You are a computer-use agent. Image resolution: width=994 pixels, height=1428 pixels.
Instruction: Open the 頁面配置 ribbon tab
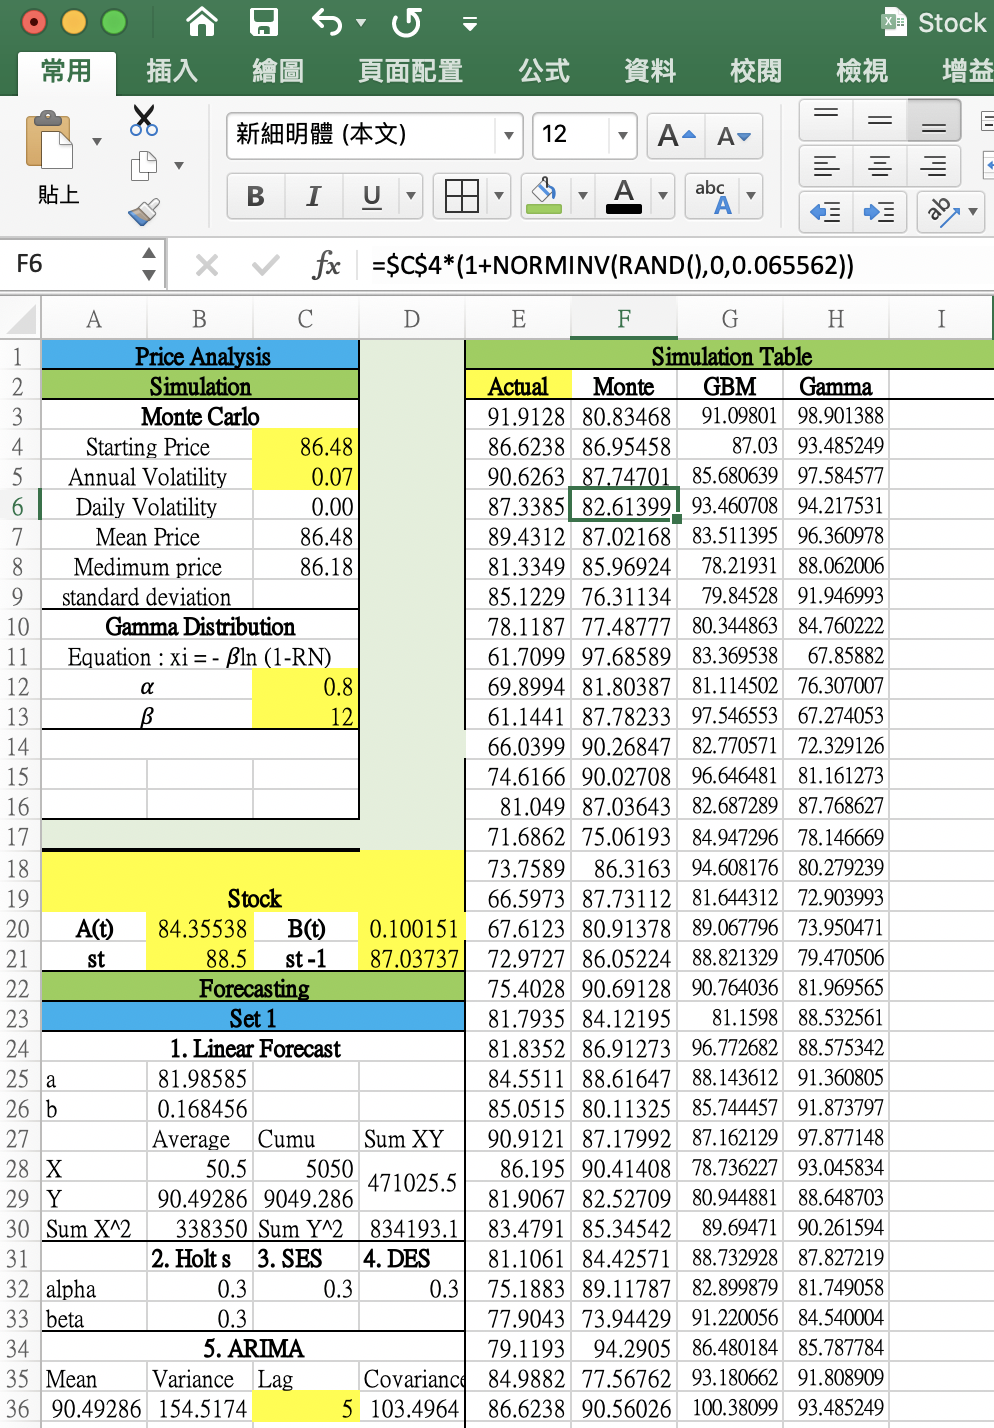(410, 71)
